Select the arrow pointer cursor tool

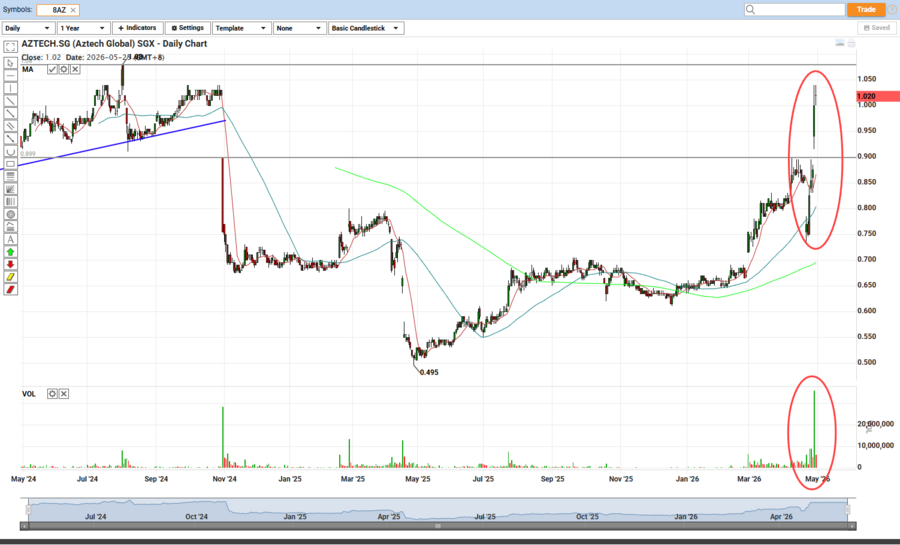(x=10, y=62)
